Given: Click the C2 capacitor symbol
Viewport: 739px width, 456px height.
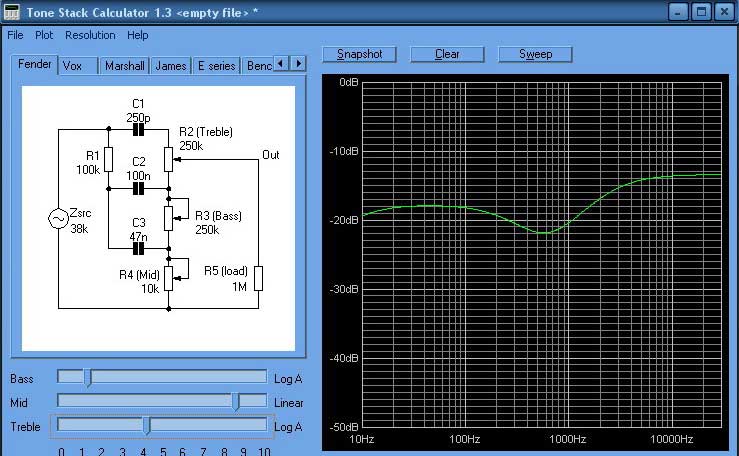Looking at the screenshot, I should (x=138, y=189).
